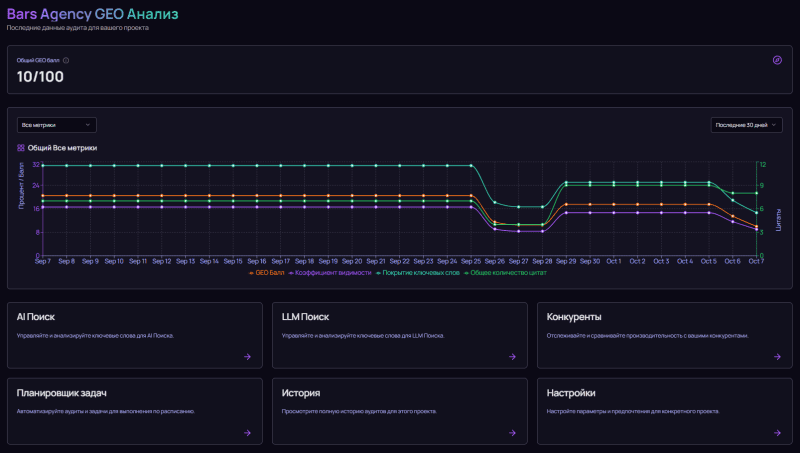This screenshot has height=453, width=800.
Task: Toggle Покрытие ключевых слов legend series
Action: point(417,272)
